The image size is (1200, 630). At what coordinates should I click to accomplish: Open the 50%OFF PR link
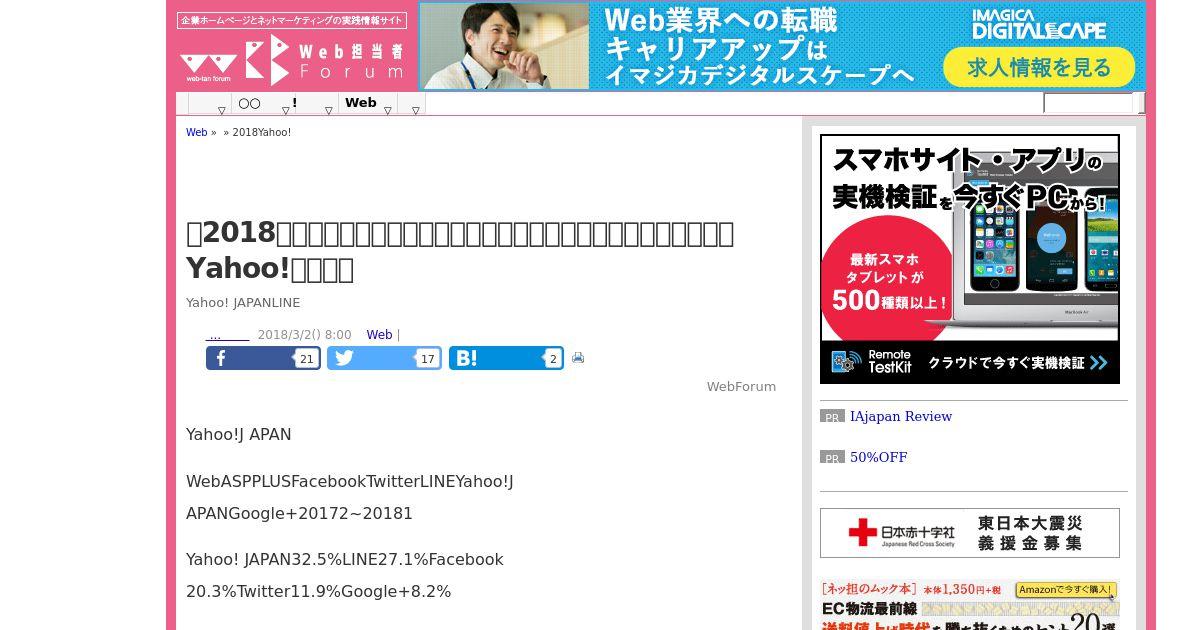point(878,457)
